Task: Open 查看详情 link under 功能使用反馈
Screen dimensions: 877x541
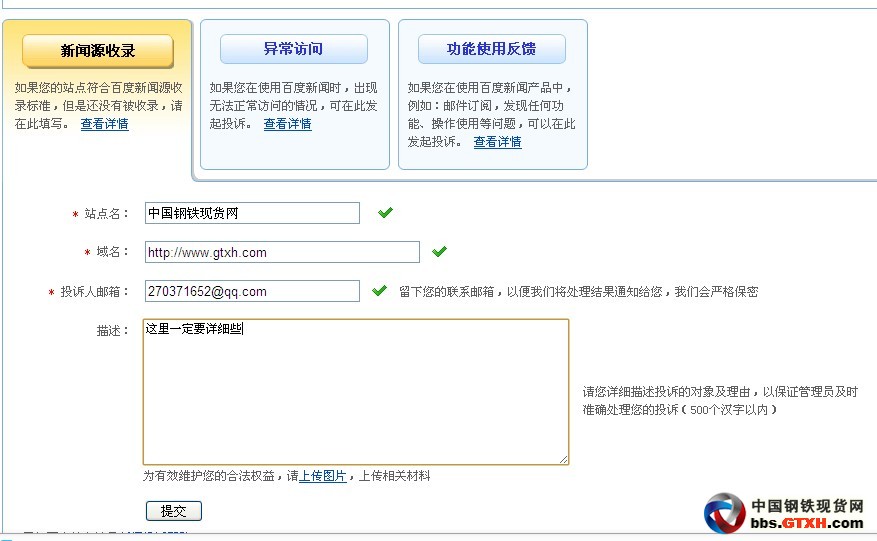Action: (497, 142)
